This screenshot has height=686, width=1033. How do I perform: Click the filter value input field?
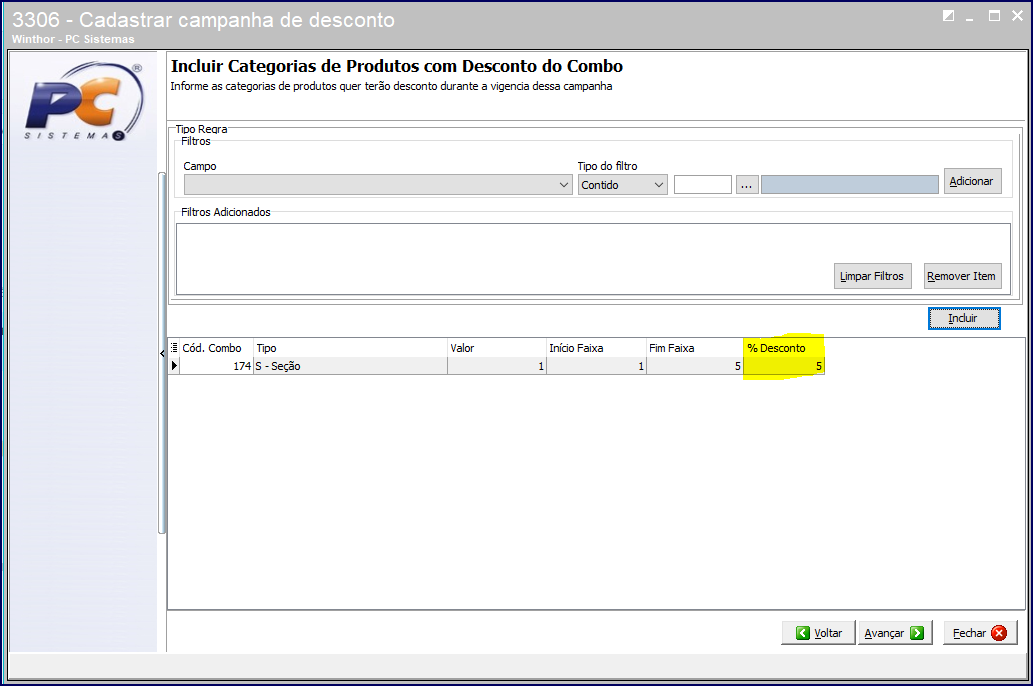[702, 185]
